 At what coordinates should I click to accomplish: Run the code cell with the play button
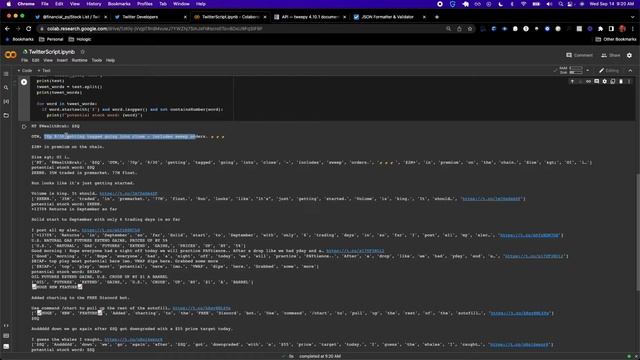pos(24,82)
